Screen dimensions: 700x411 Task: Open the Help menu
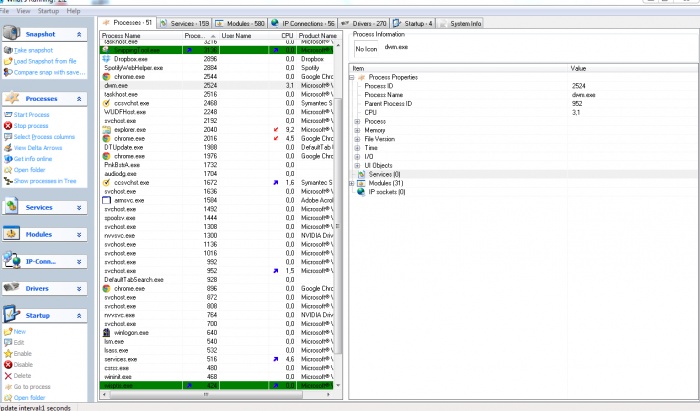pyautogui.click(x=73, y=11)
